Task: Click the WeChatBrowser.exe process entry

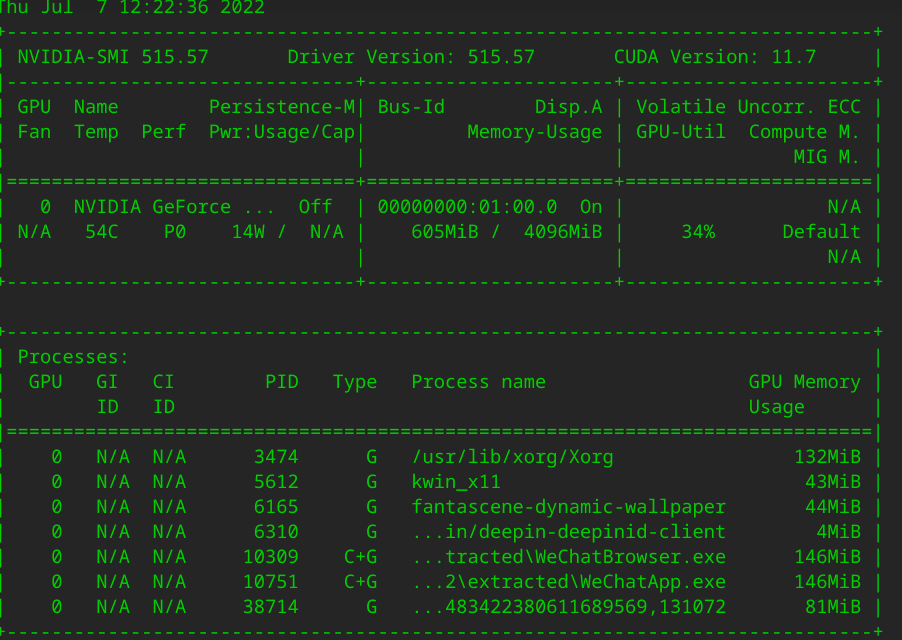Action: click(568, 557)
